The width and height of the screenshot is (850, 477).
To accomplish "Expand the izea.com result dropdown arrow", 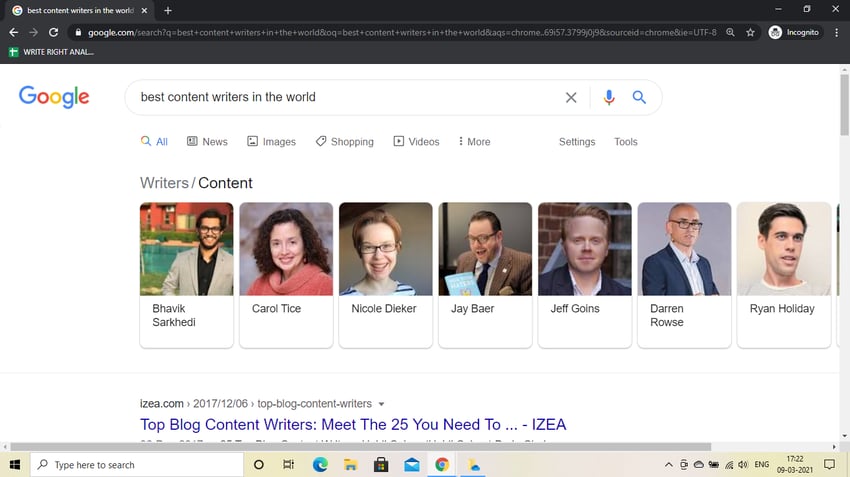I will (381, 404).
